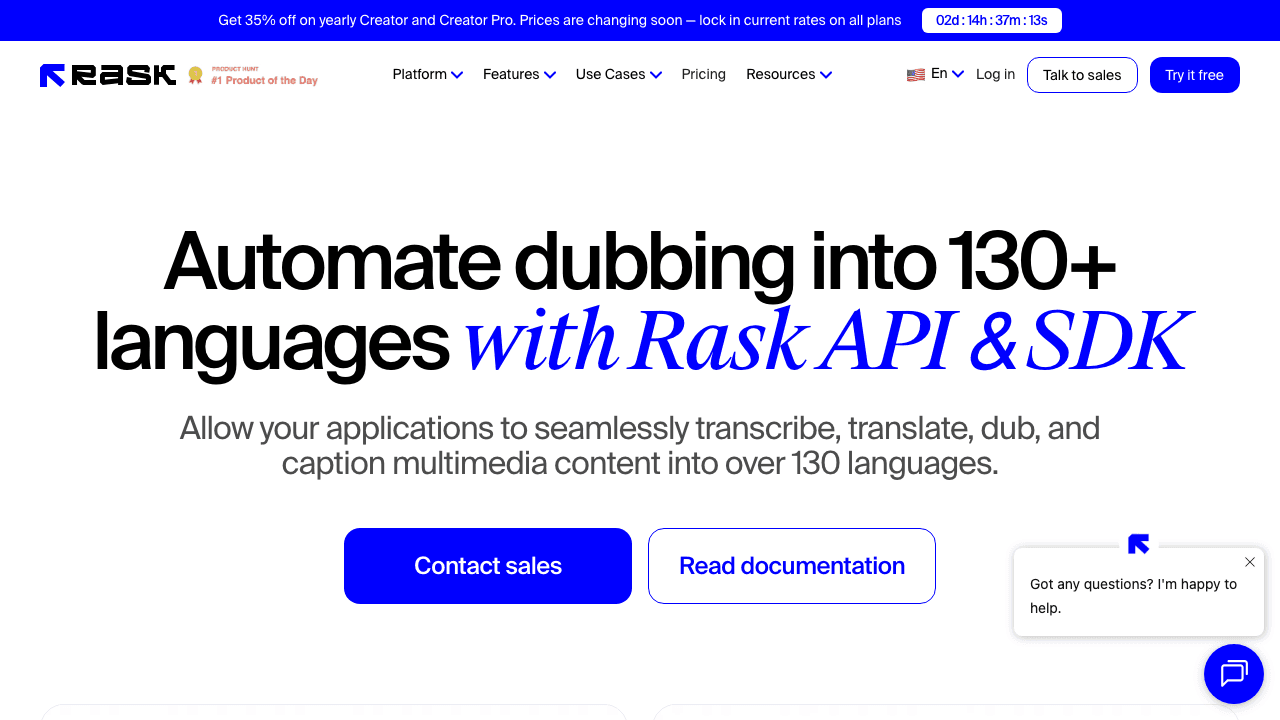The width and height of the screenshot is (1280, 720).
Task: Click Talk to sales
Action: pos(1082,74)
